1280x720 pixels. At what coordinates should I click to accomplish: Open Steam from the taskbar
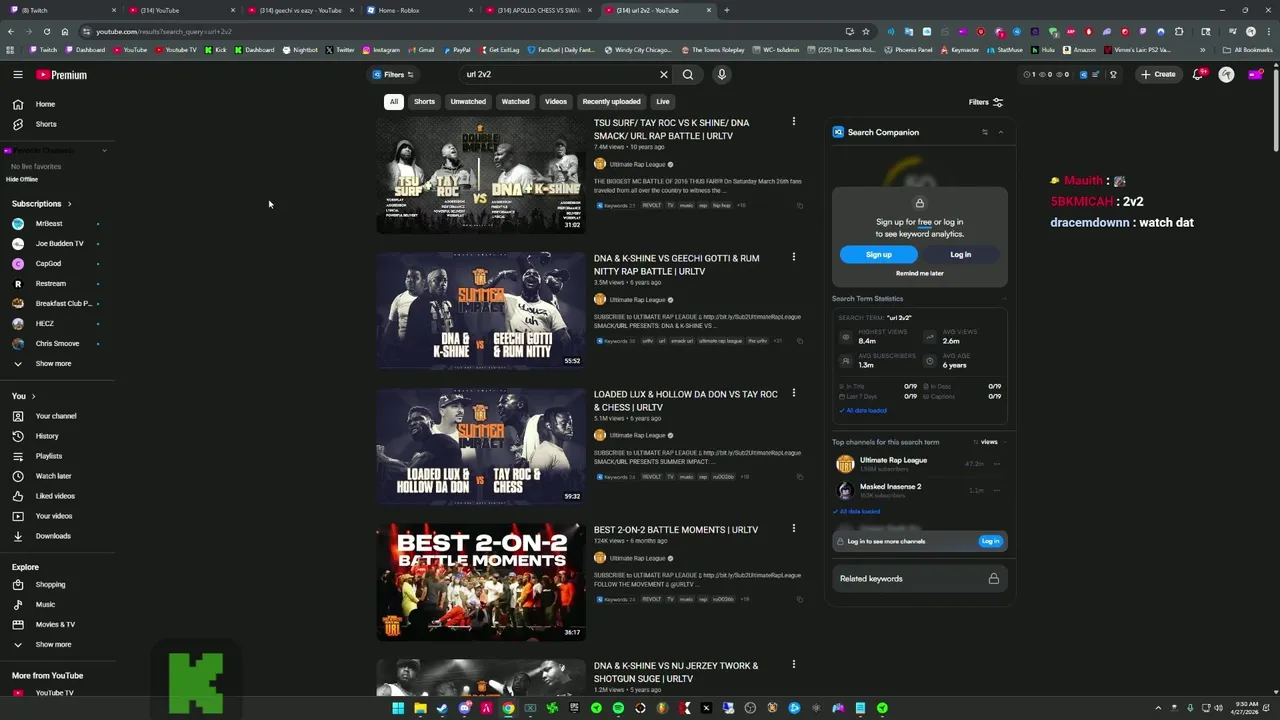pyautogui.click(x=442, y=708)
